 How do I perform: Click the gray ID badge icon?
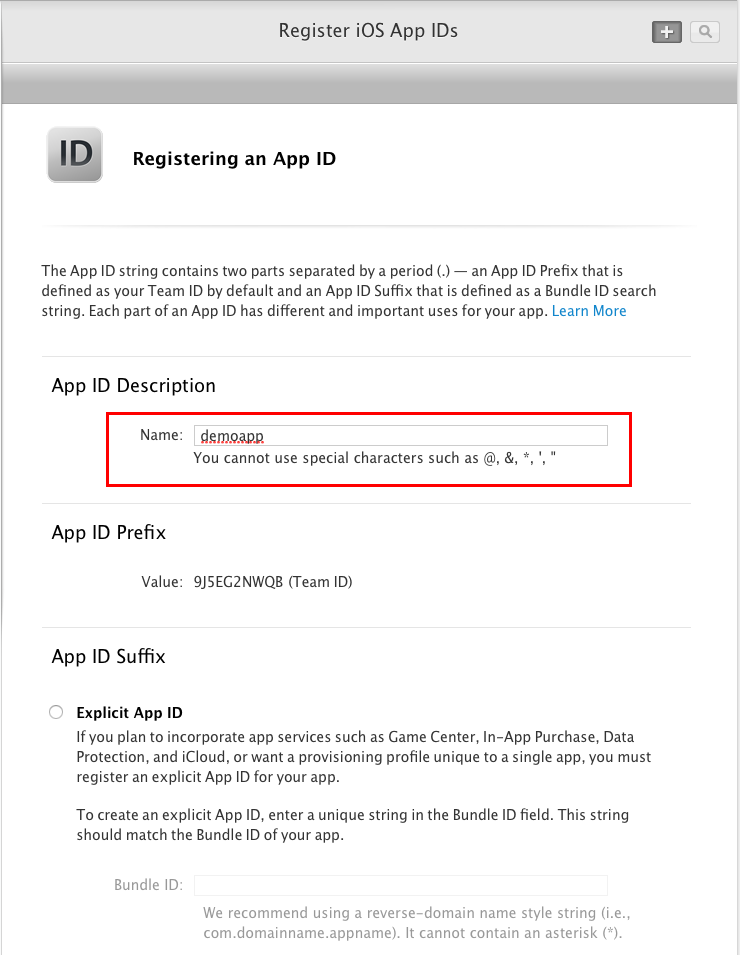pyautogui.click(x=75, y=155)
